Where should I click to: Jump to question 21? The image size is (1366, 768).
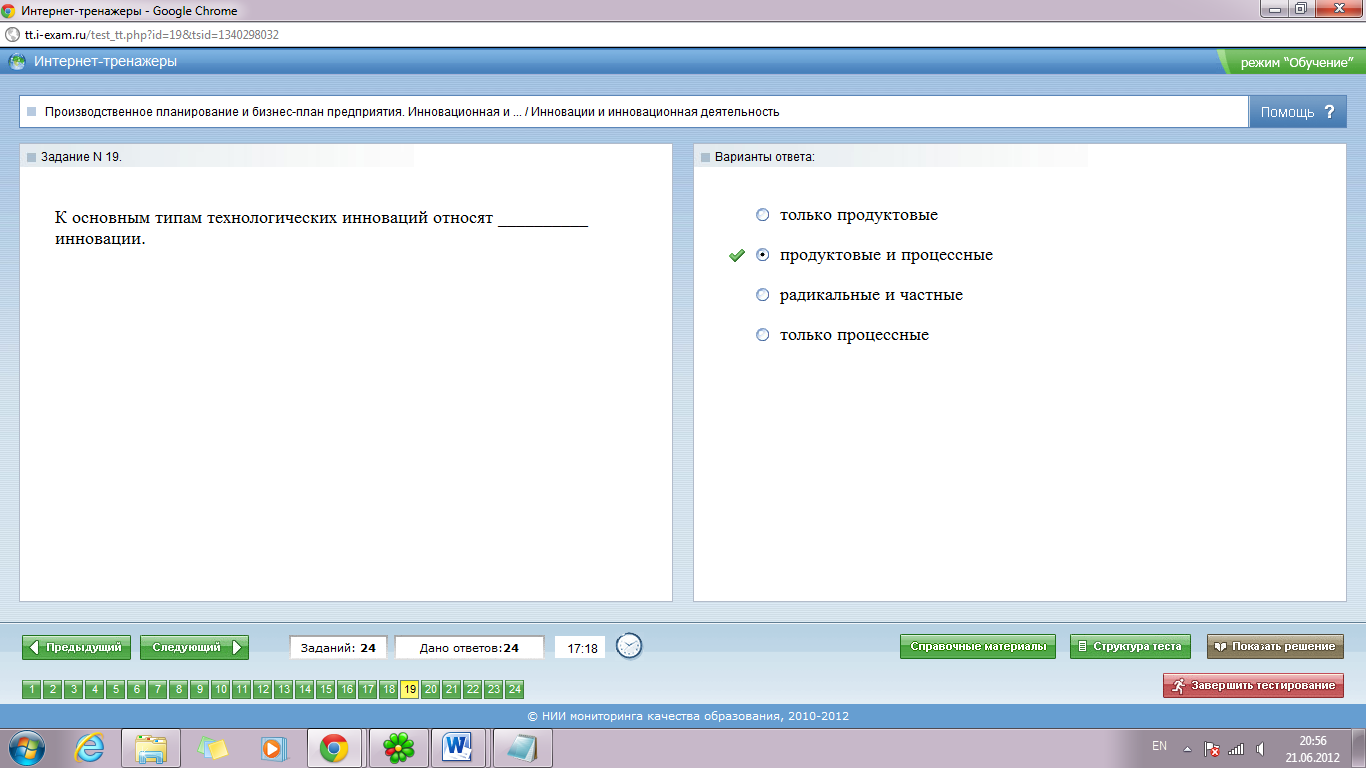(x=452, y=689)
